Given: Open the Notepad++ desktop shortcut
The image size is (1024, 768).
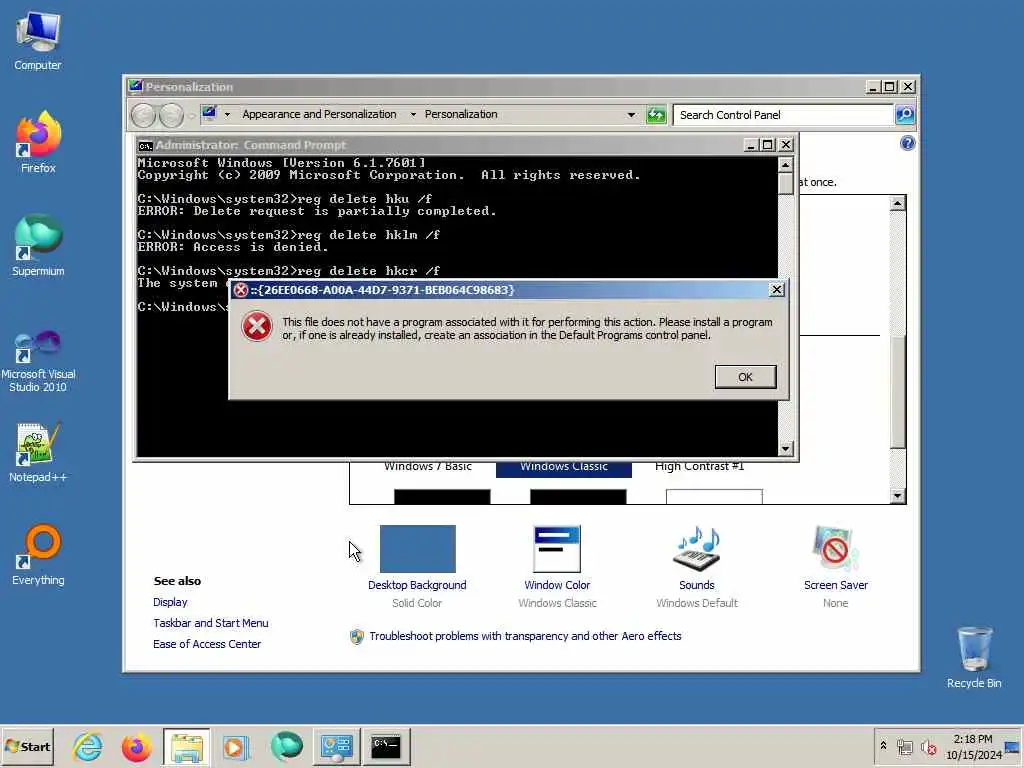Looking at the screenshot, I should click(x=38, y=452).
